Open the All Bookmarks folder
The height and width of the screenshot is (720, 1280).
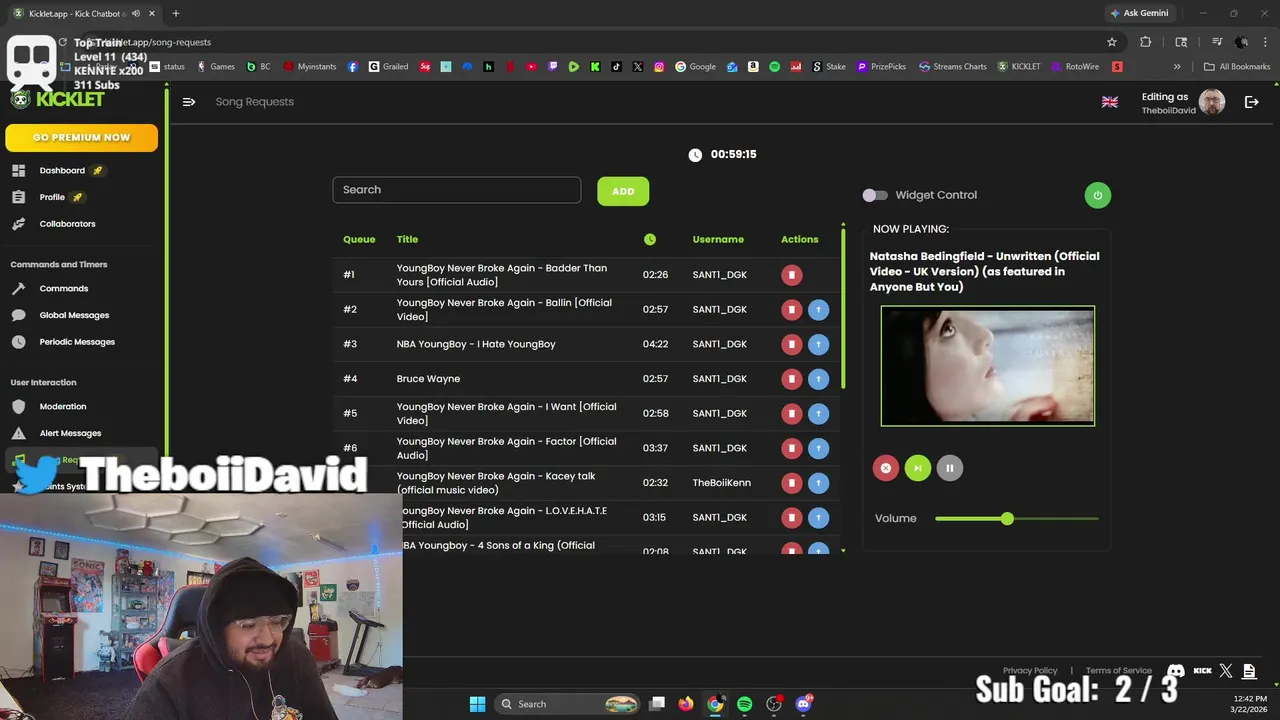(1237, 67)
